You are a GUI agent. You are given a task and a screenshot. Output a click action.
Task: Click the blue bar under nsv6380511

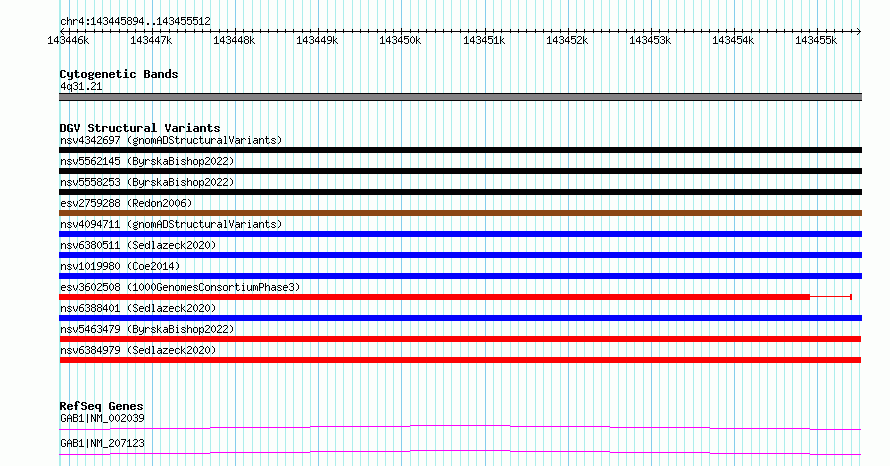(x=460, y=255)
